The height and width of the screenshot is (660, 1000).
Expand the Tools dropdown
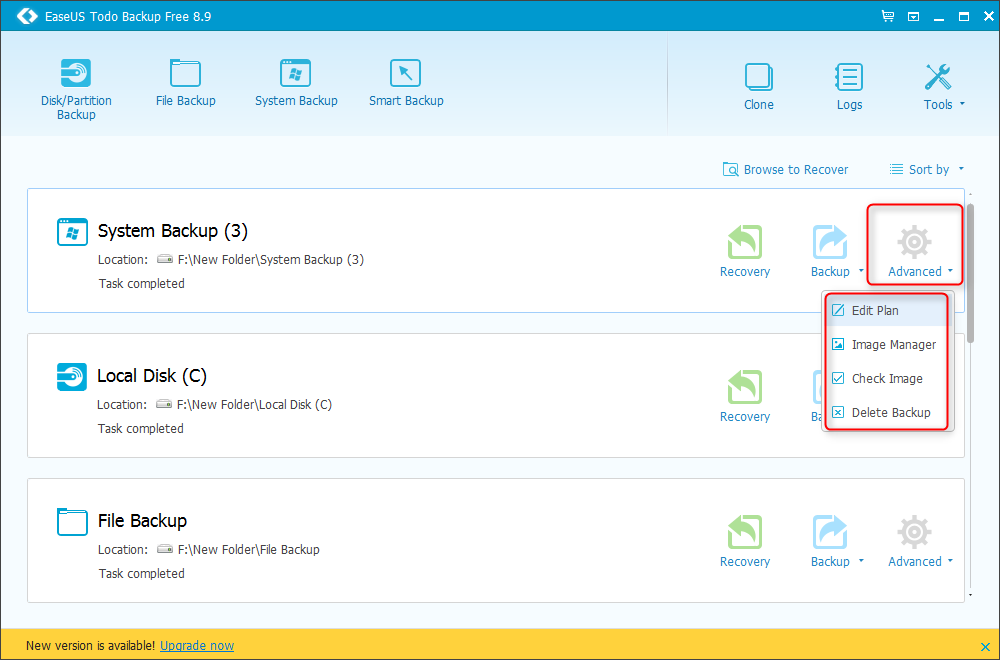[x=943, y=86]
